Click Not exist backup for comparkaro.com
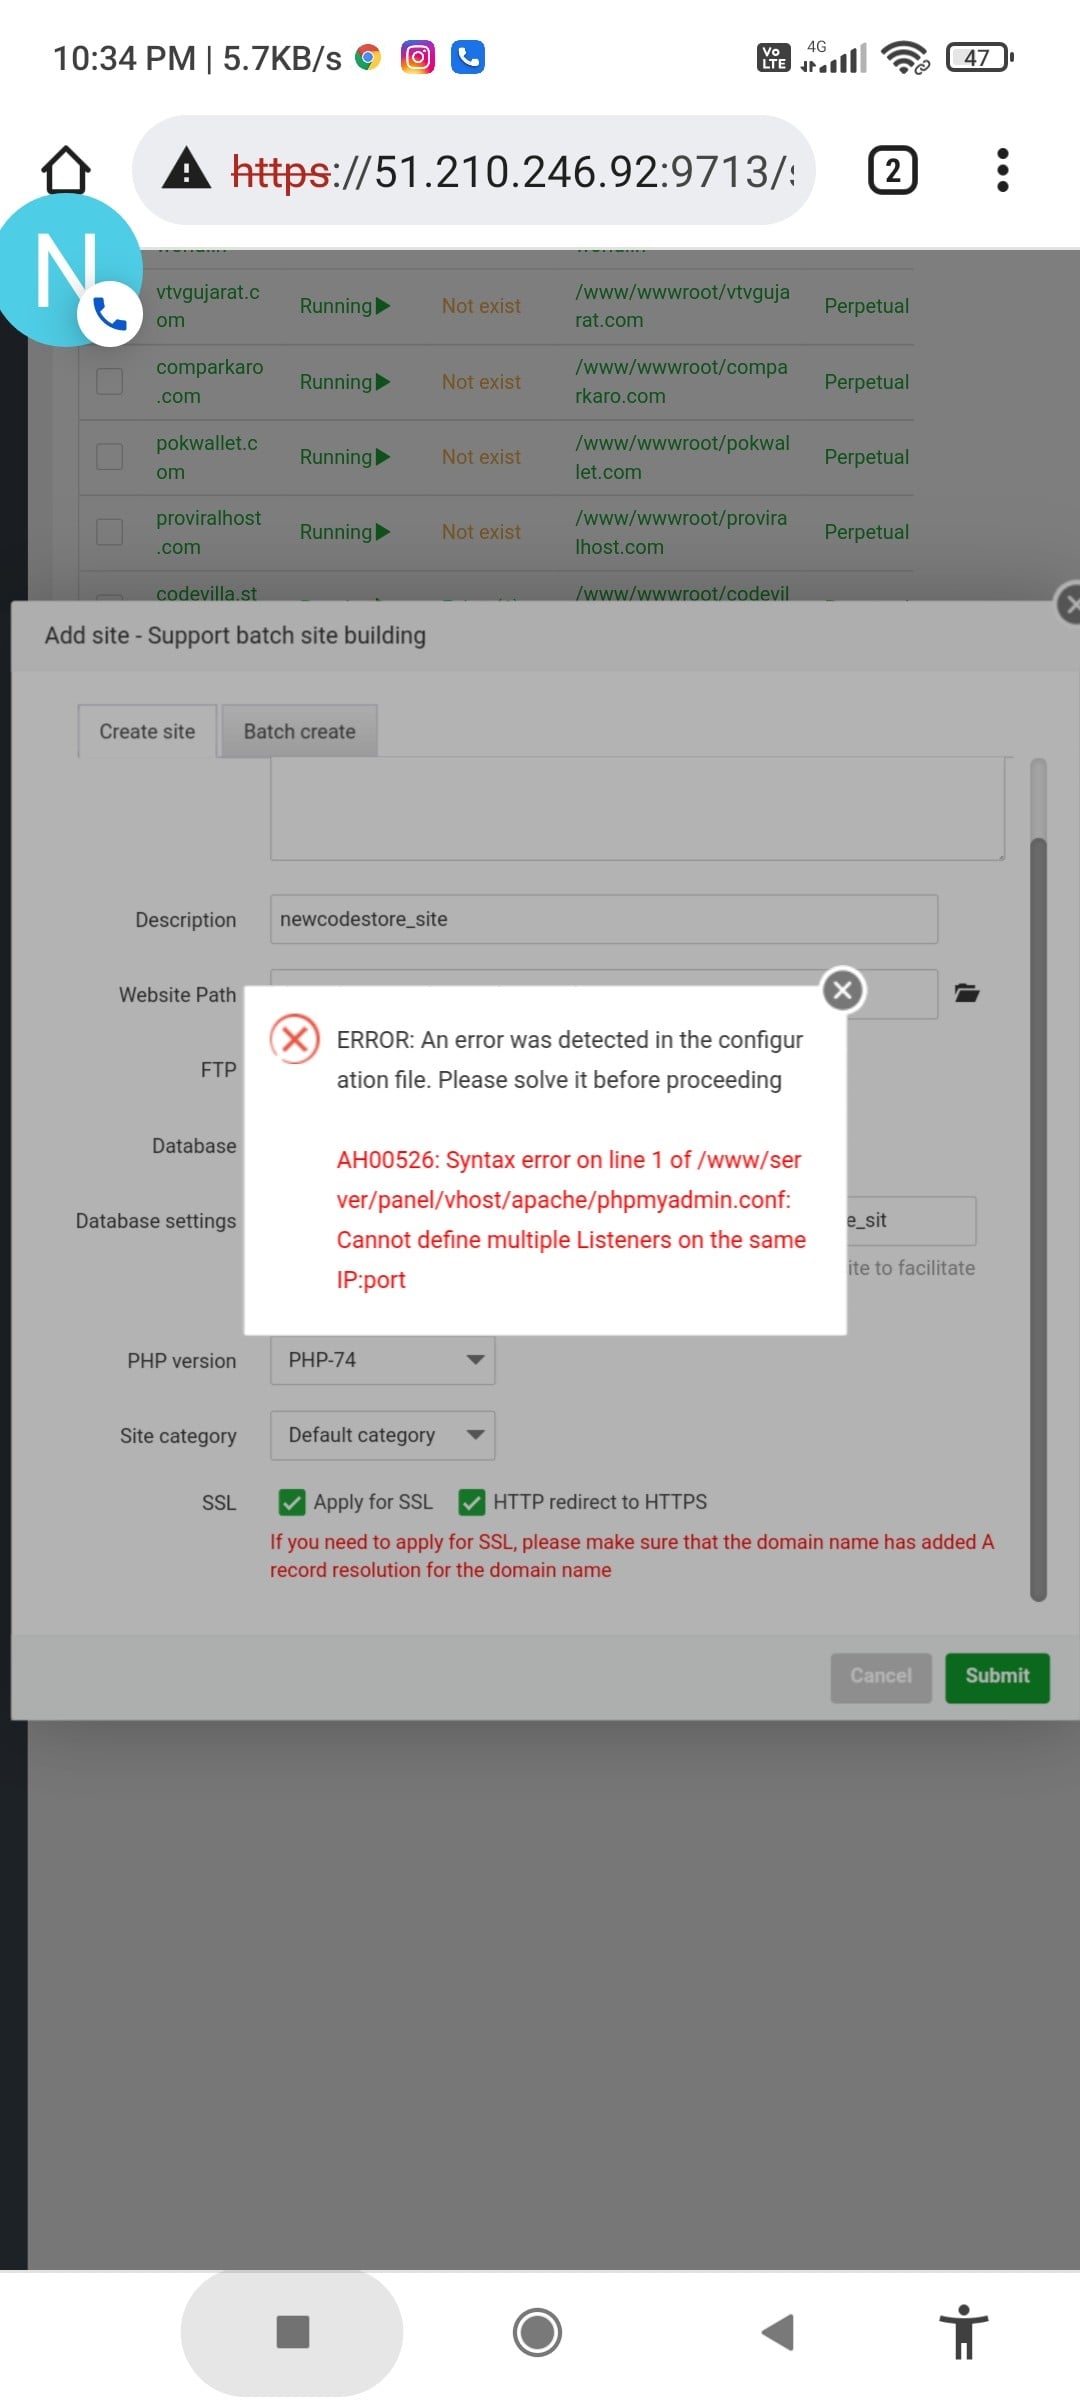 tap(481, 382)
